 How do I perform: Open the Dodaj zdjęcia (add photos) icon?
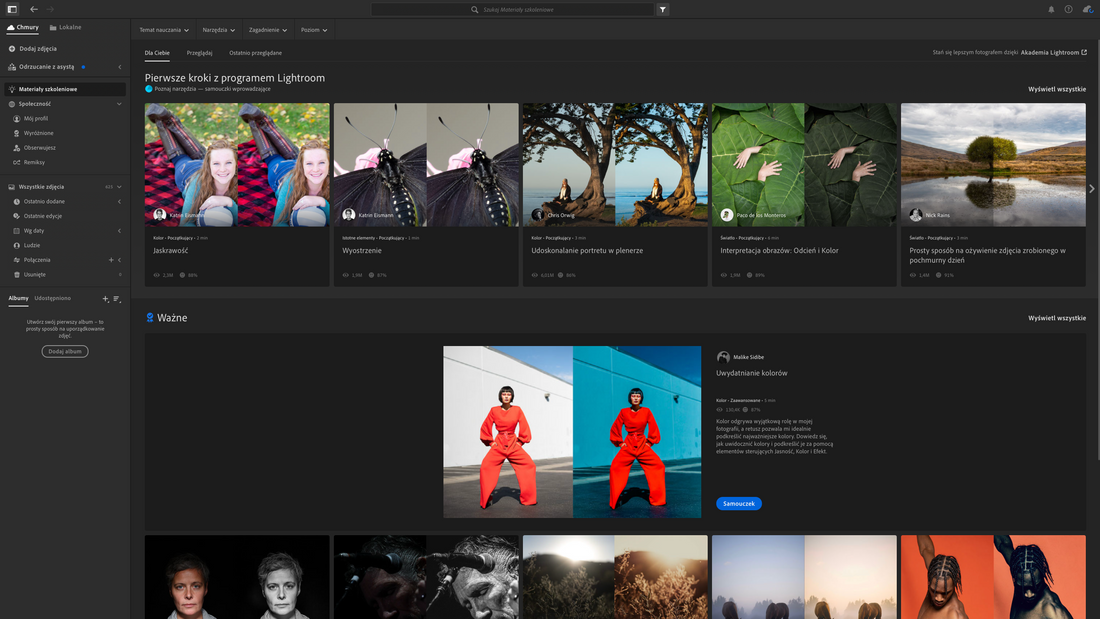[x=10, y=47]
